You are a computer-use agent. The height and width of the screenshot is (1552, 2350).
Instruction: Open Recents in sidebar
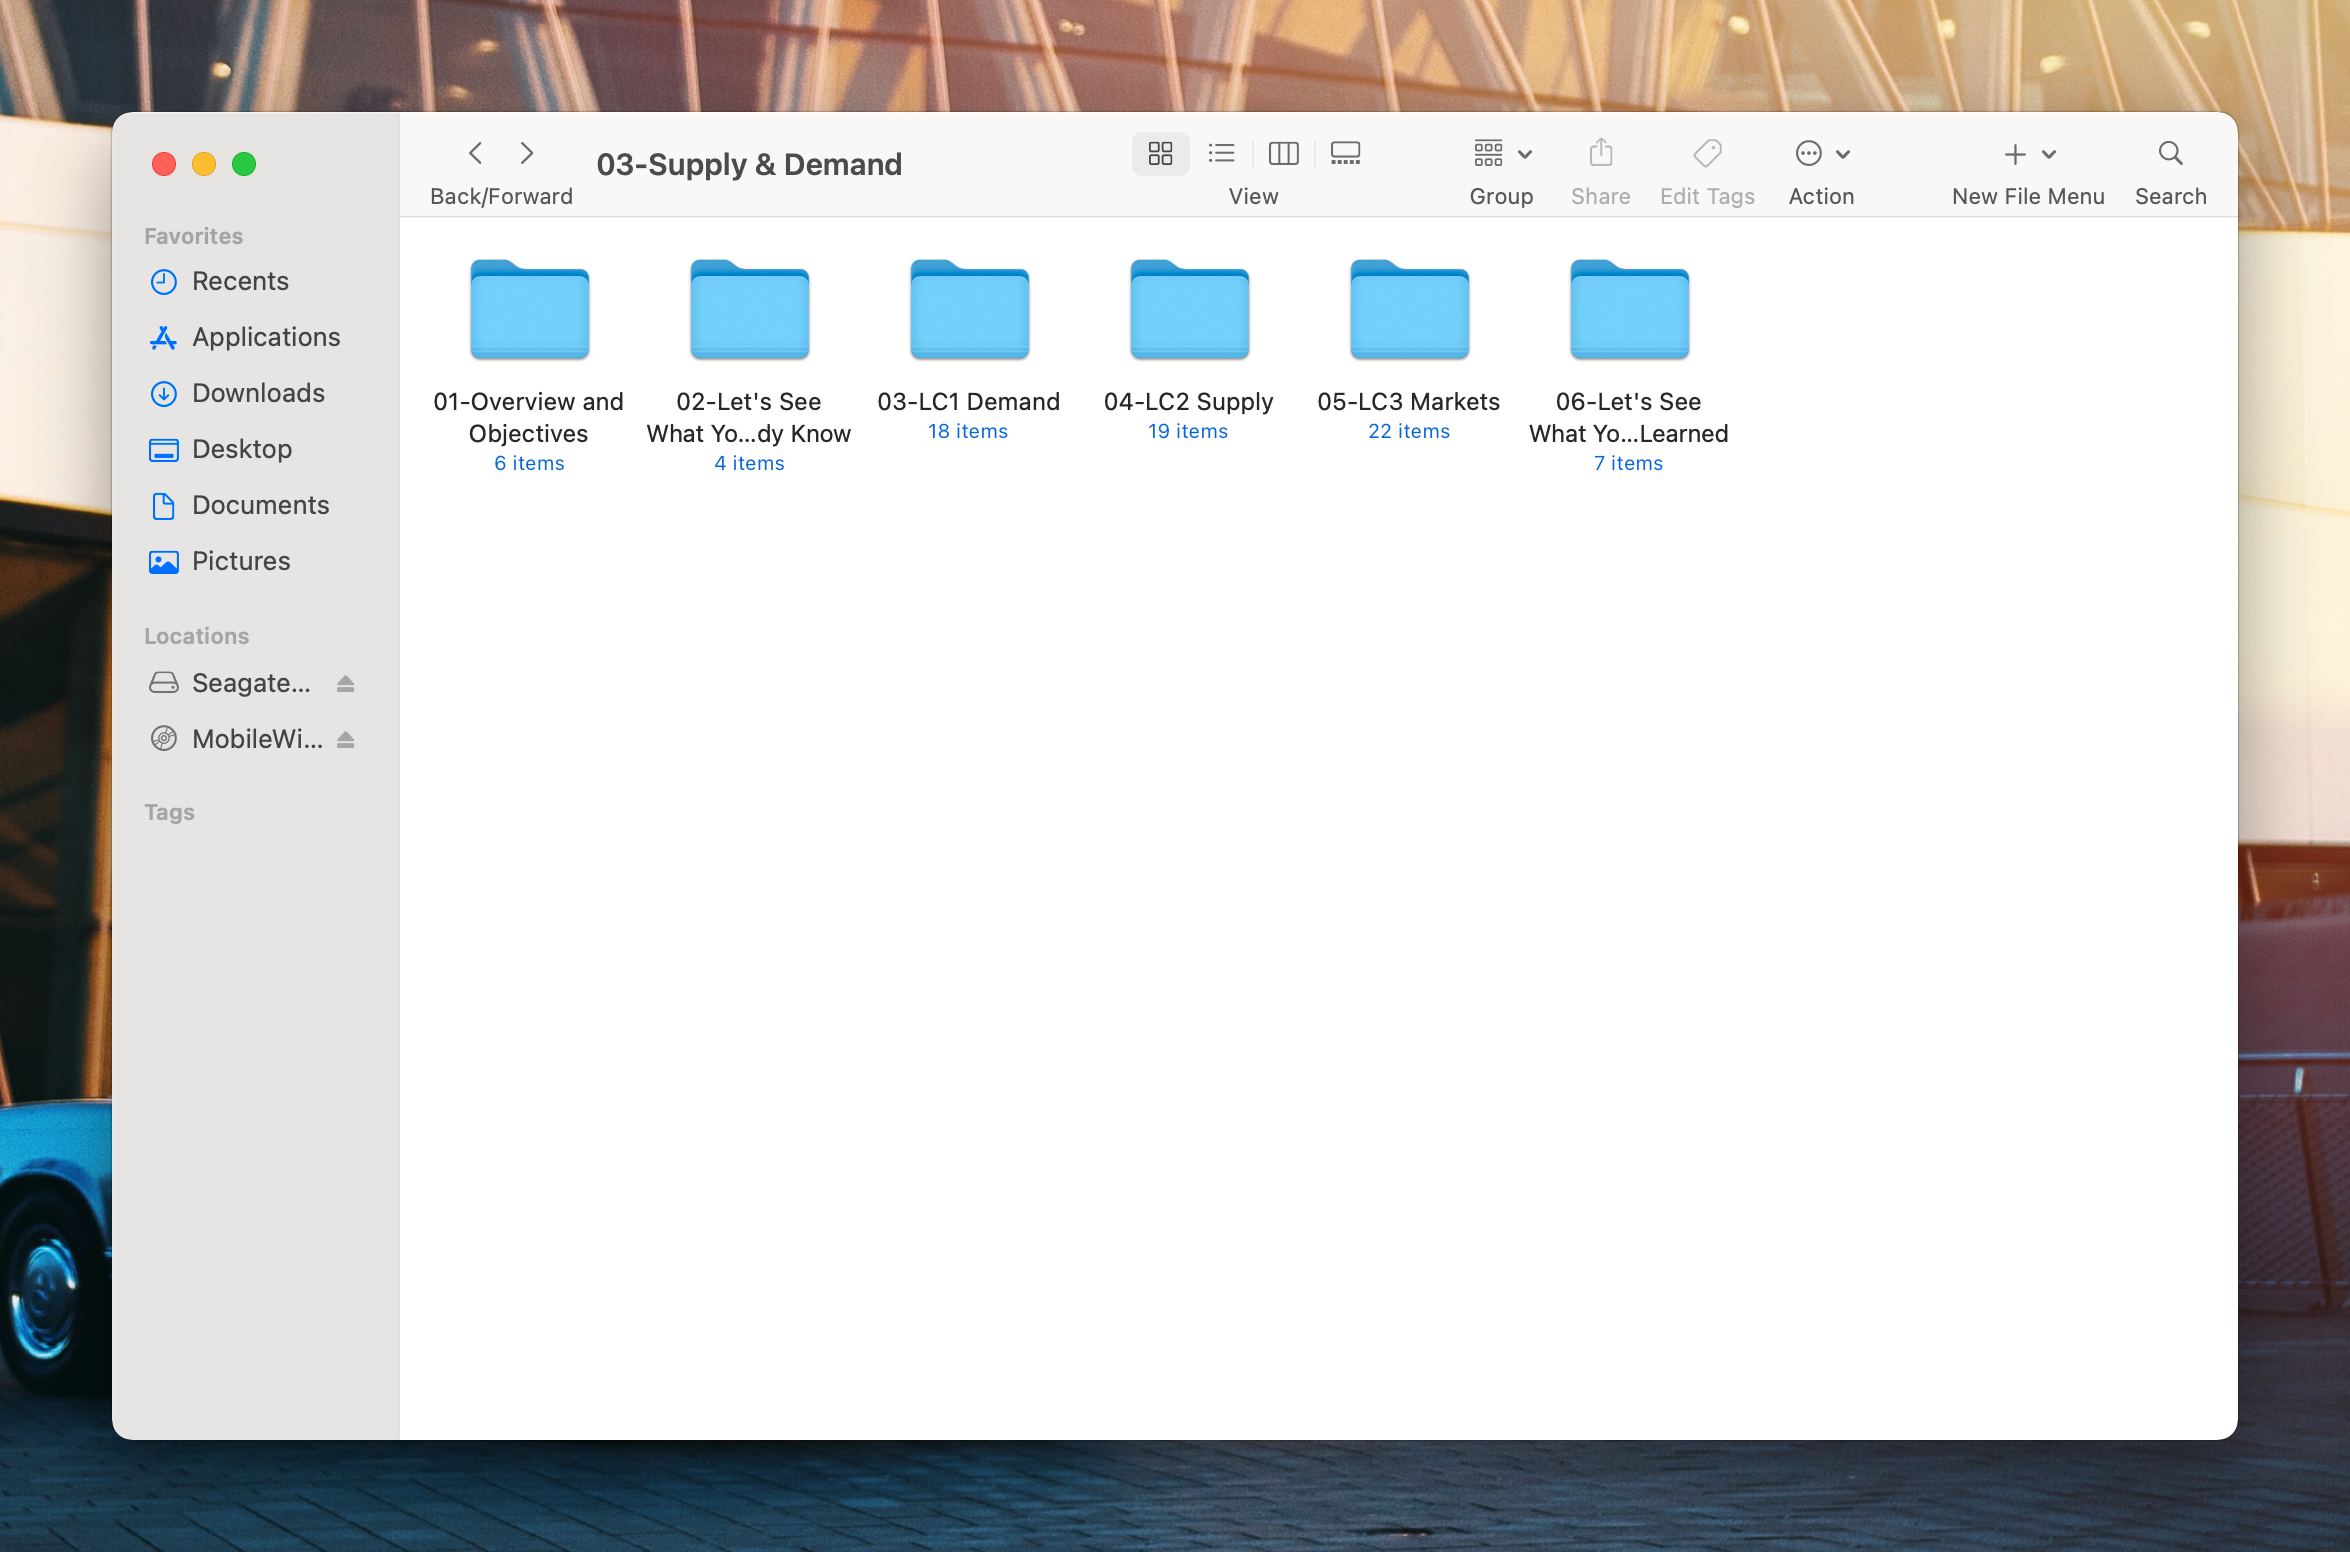point(240,281)
